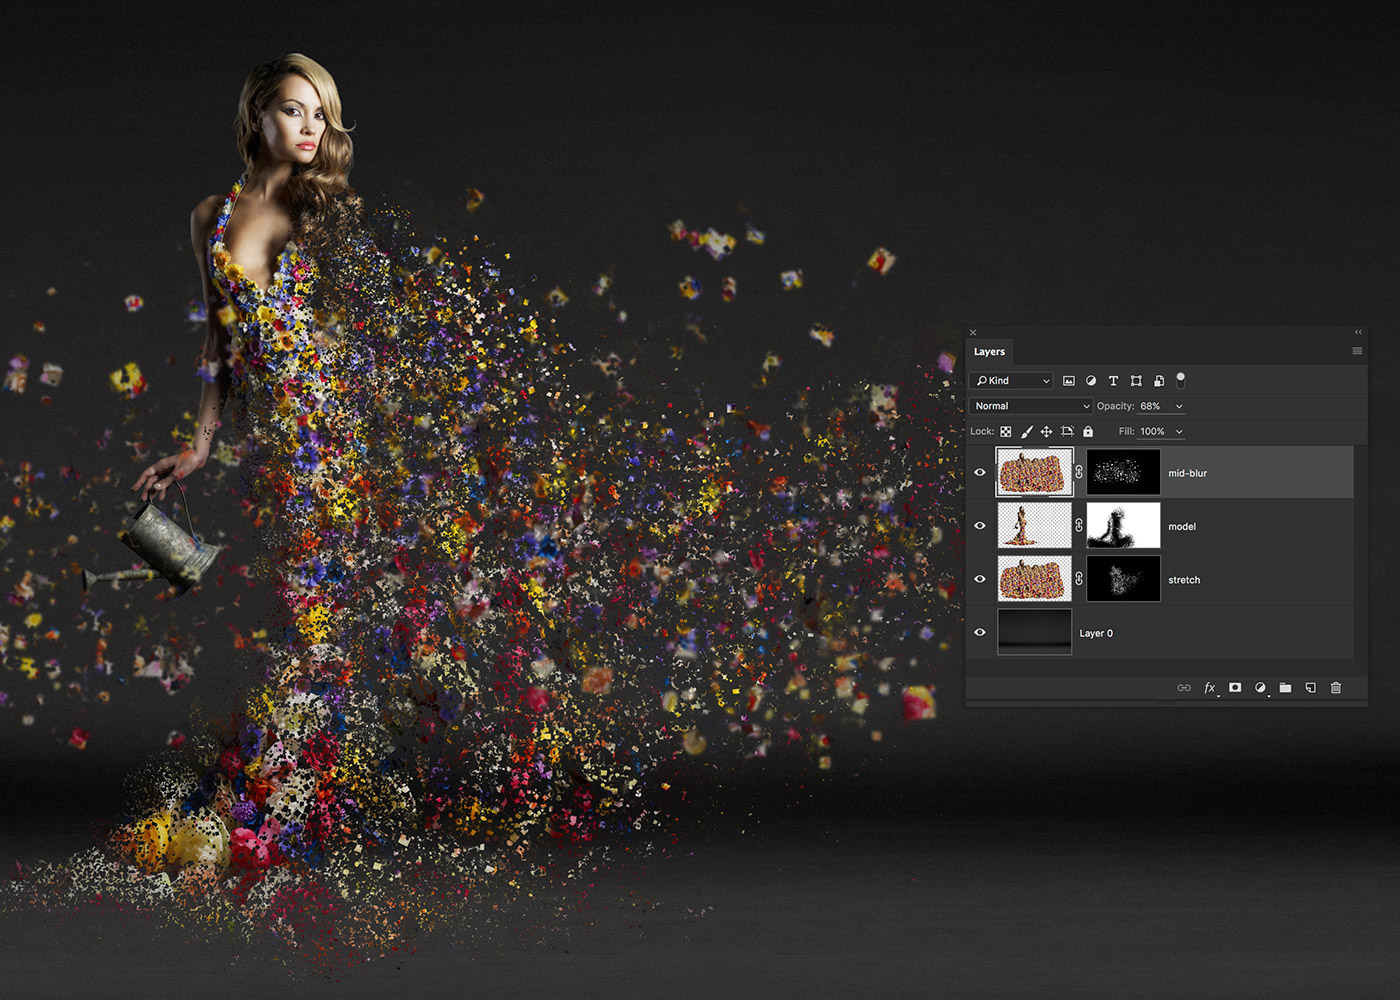Select the model layer mask thumbnail
Viewport: 1400px width, 1000px height.
1123,526
